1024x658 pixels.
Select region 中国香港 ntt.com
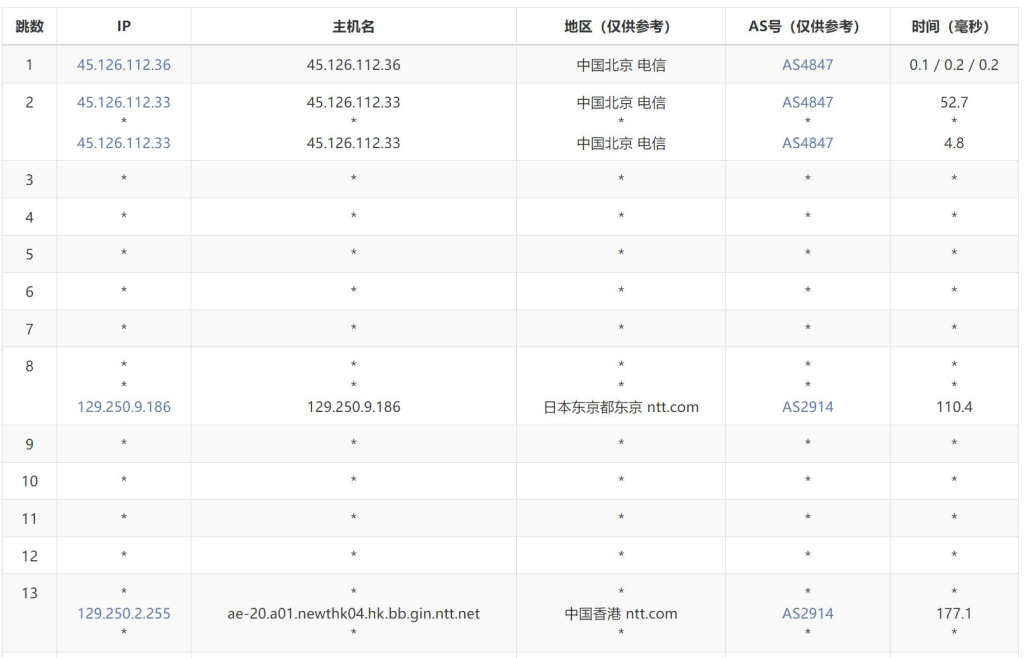620,614
